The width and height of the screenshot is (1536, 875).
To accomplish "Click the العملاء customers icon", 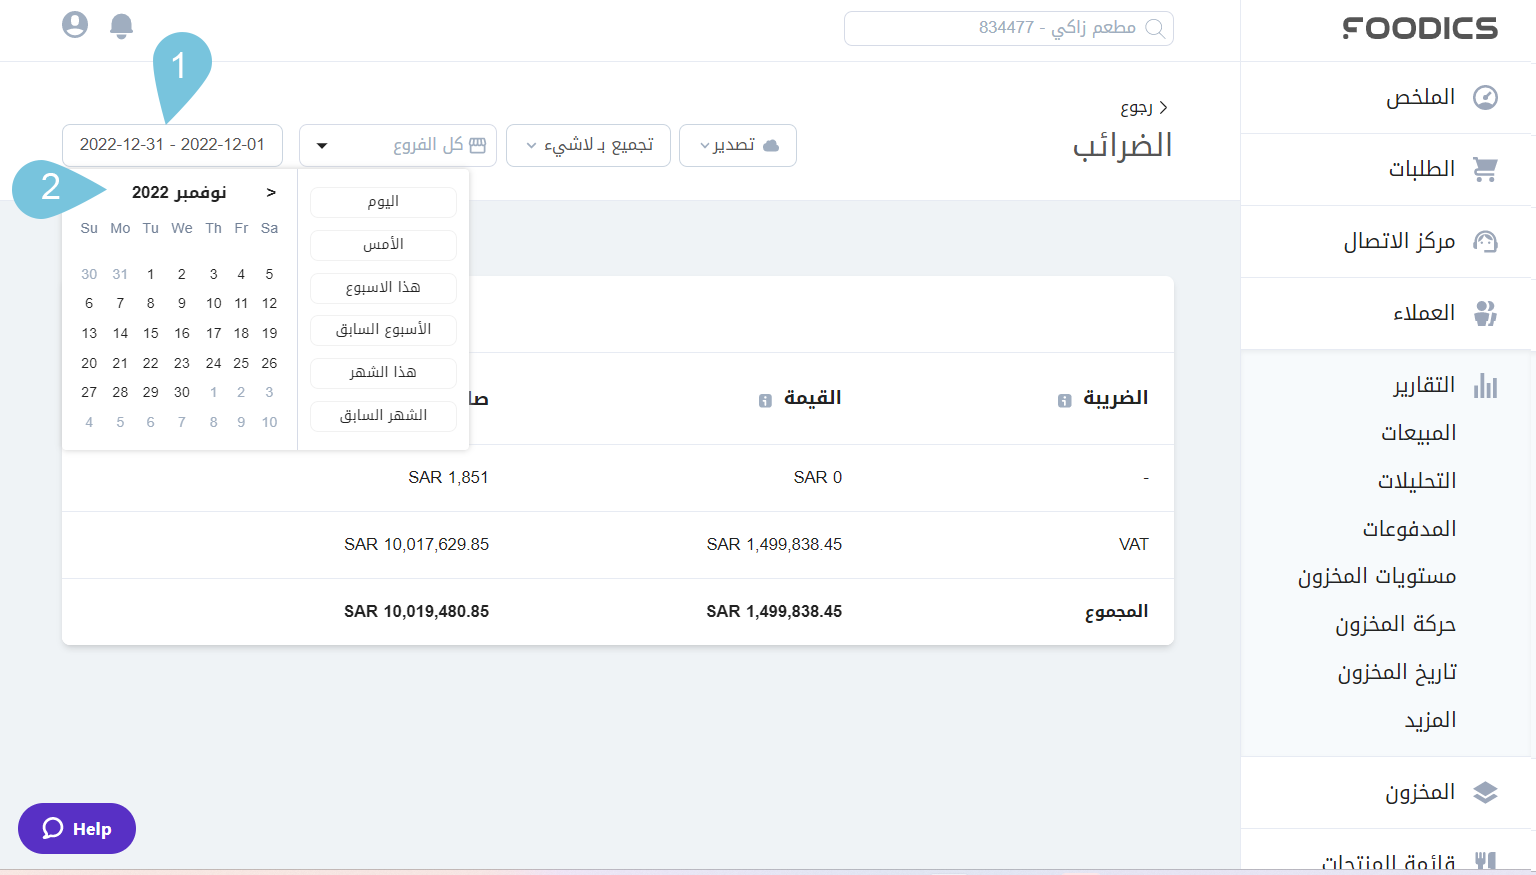I will pyautogui.click(x=1486, y=313).
